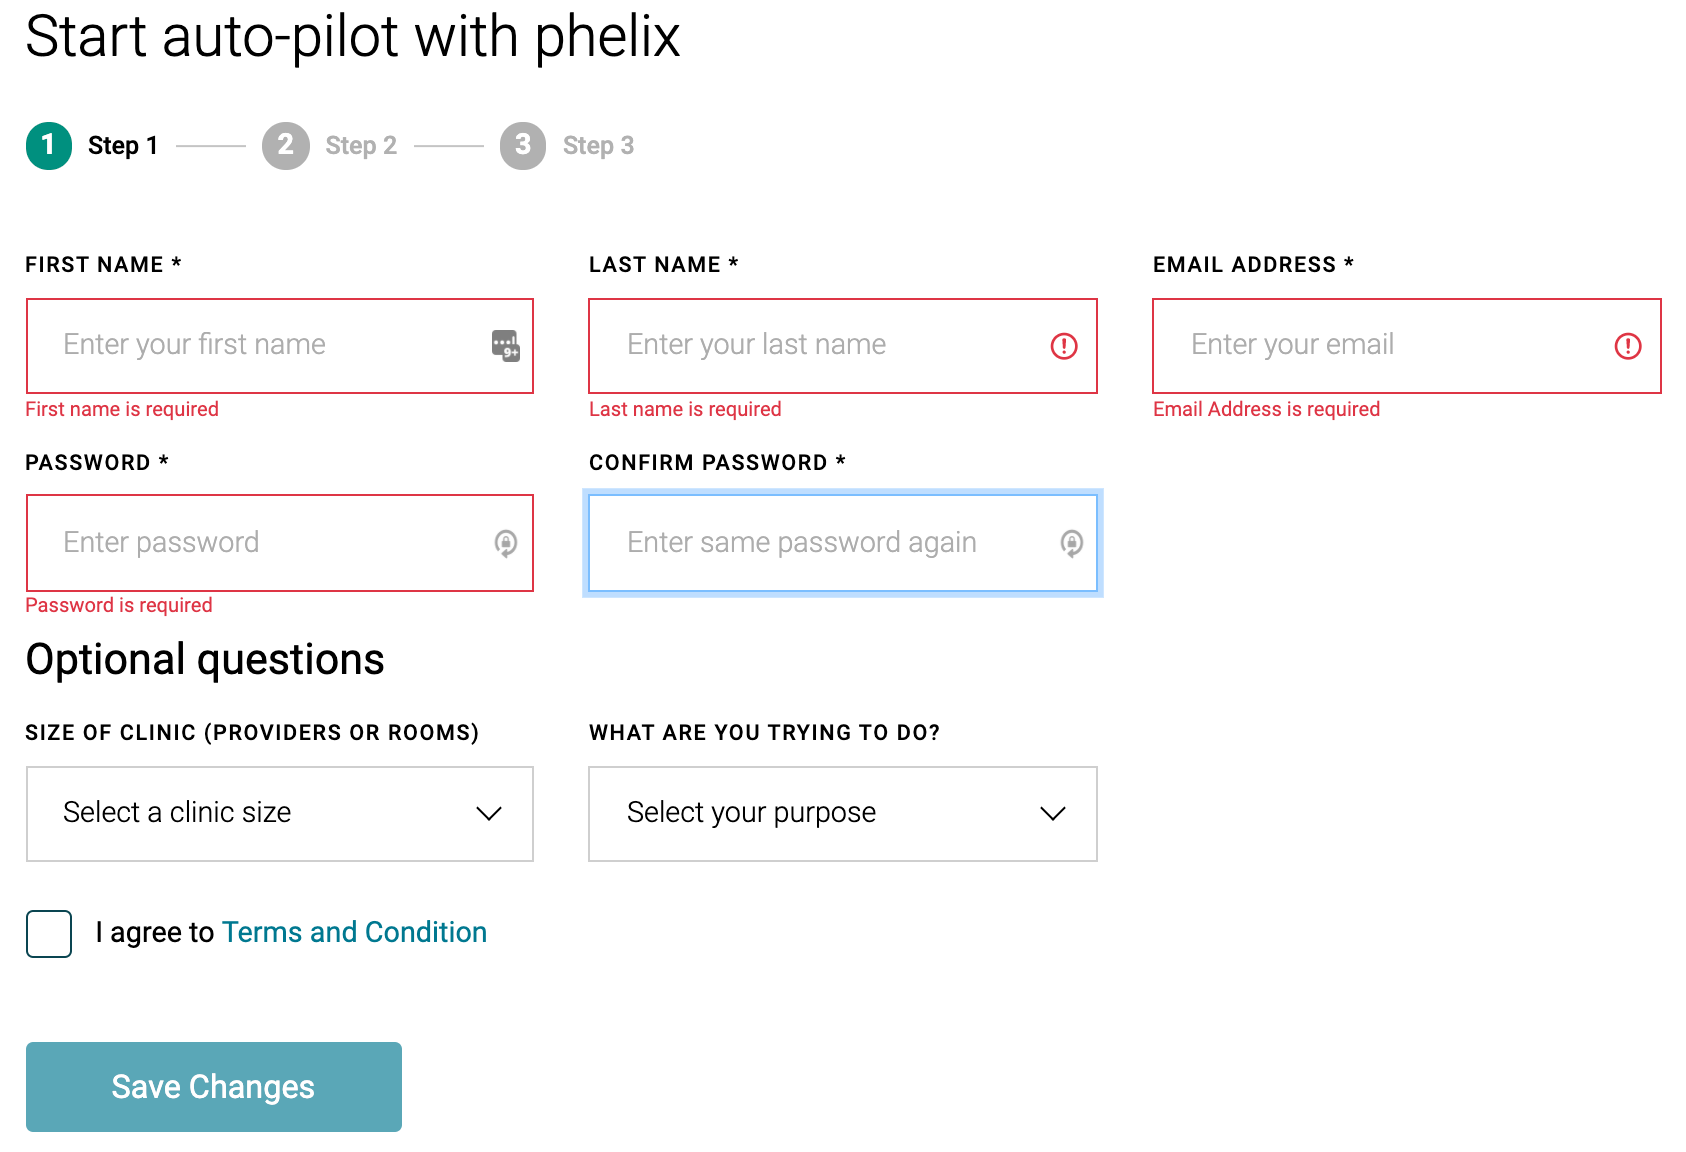This screenshot has width=1686, height=1152.
Task: Open the Select a clinic size dropdown
Action: pos(280,814)
